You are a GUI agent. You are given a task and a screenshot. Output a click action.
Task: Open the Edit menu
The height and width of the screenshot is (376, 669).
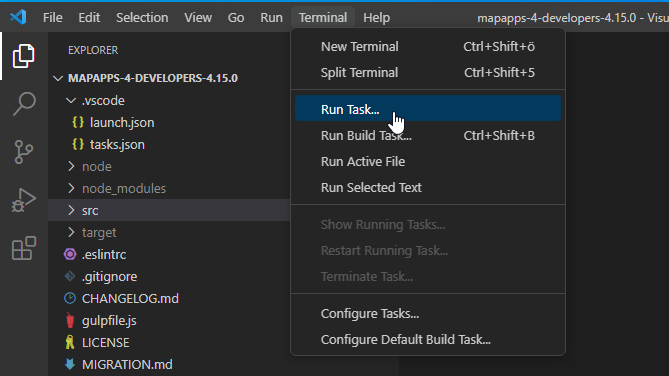point(89,17)
